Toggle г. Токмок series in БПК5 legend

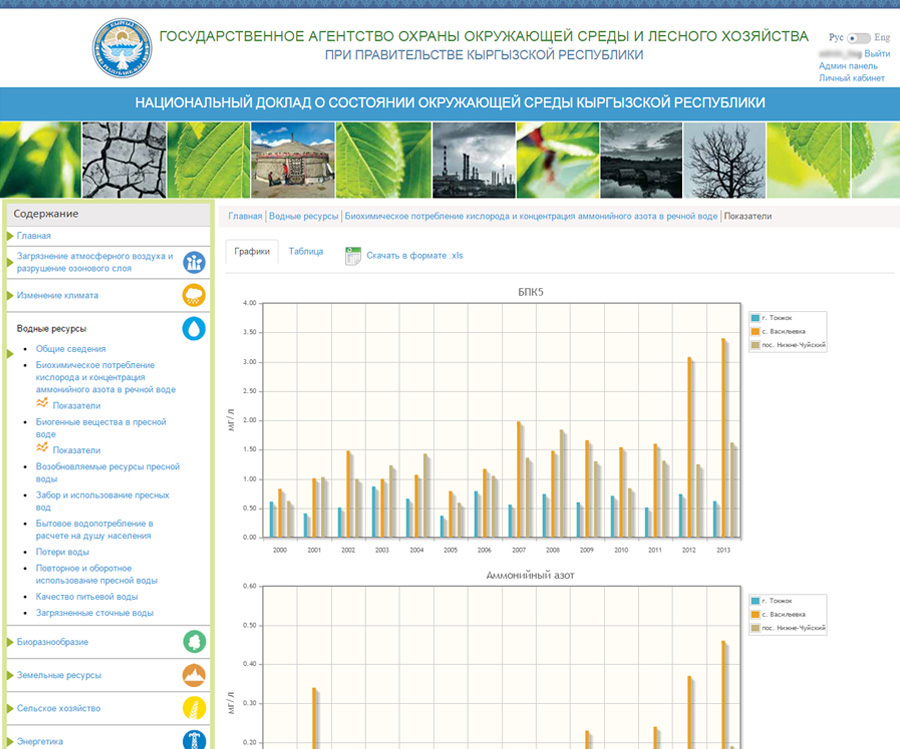coord(772,318)
